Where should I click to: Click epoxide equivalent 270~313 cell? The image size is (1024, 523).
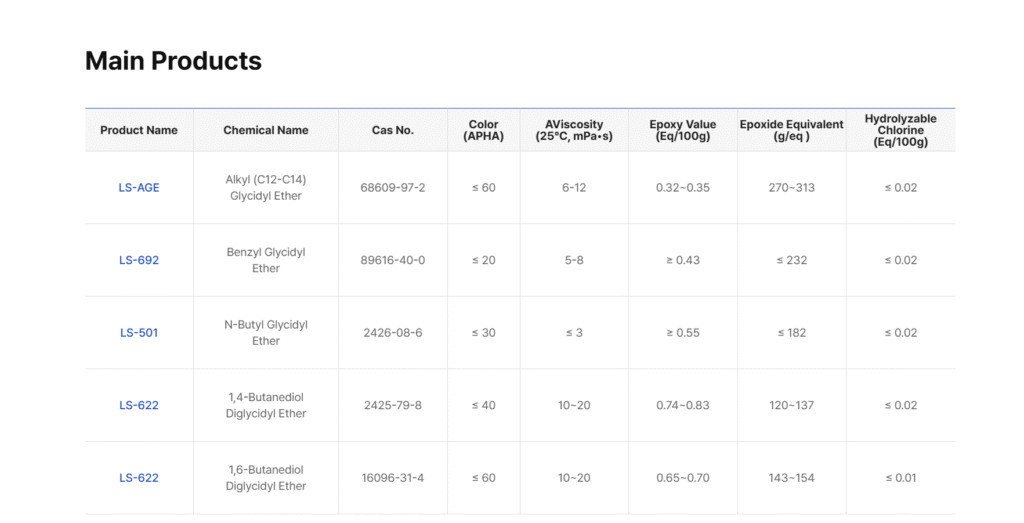pyautogui.click(x=792, y=188)
